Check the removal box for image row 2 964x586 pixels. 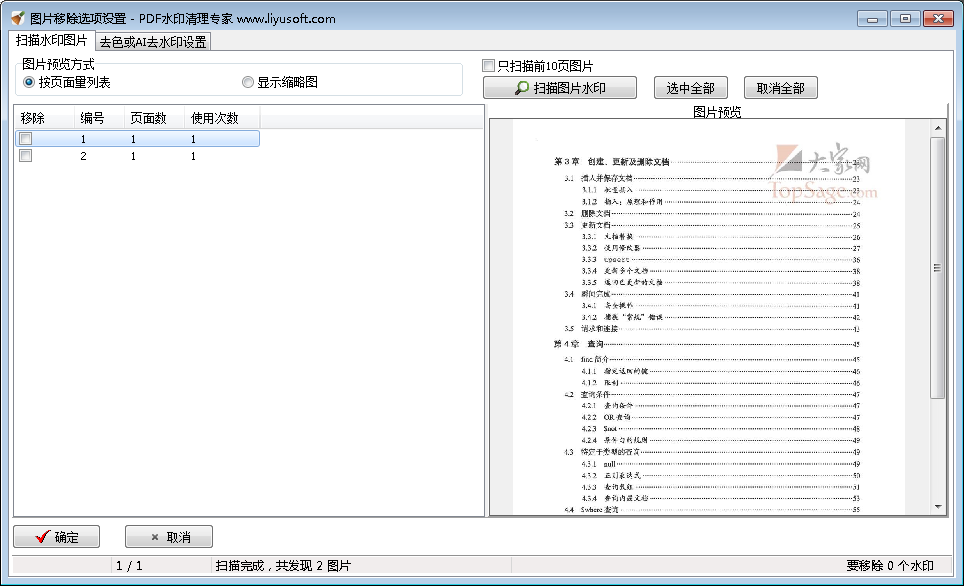click(25, 155)
